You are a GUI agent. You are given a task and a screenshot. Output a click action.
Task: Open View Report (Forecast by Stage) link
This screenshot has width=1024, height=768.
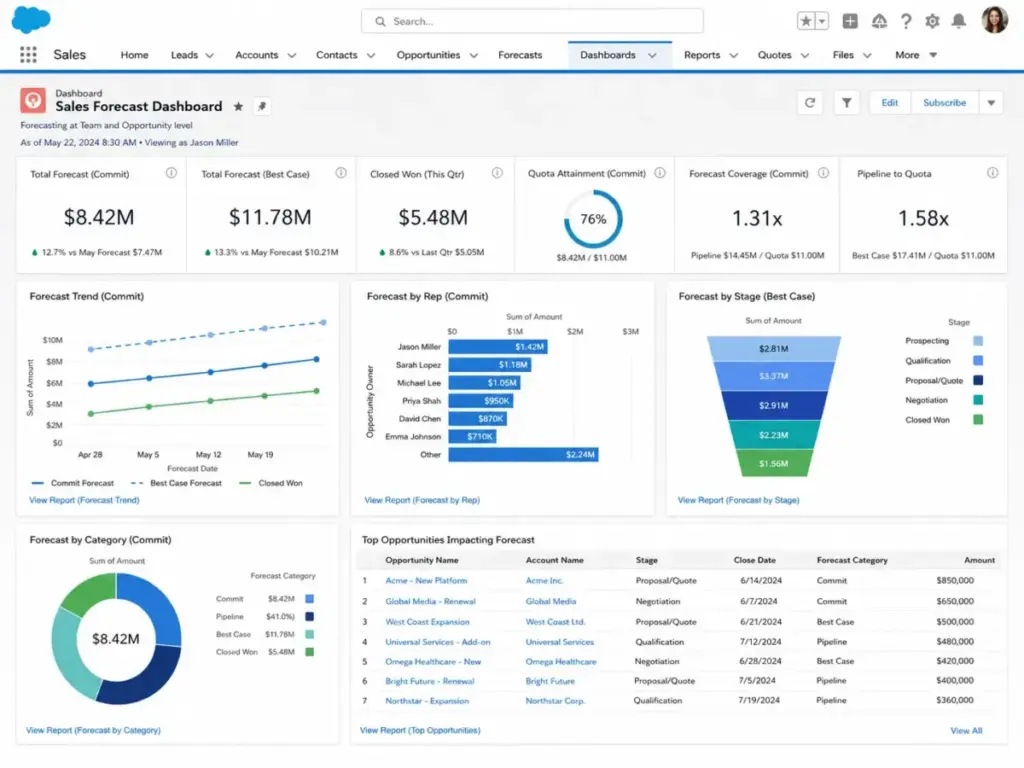(x=739, y=500)
